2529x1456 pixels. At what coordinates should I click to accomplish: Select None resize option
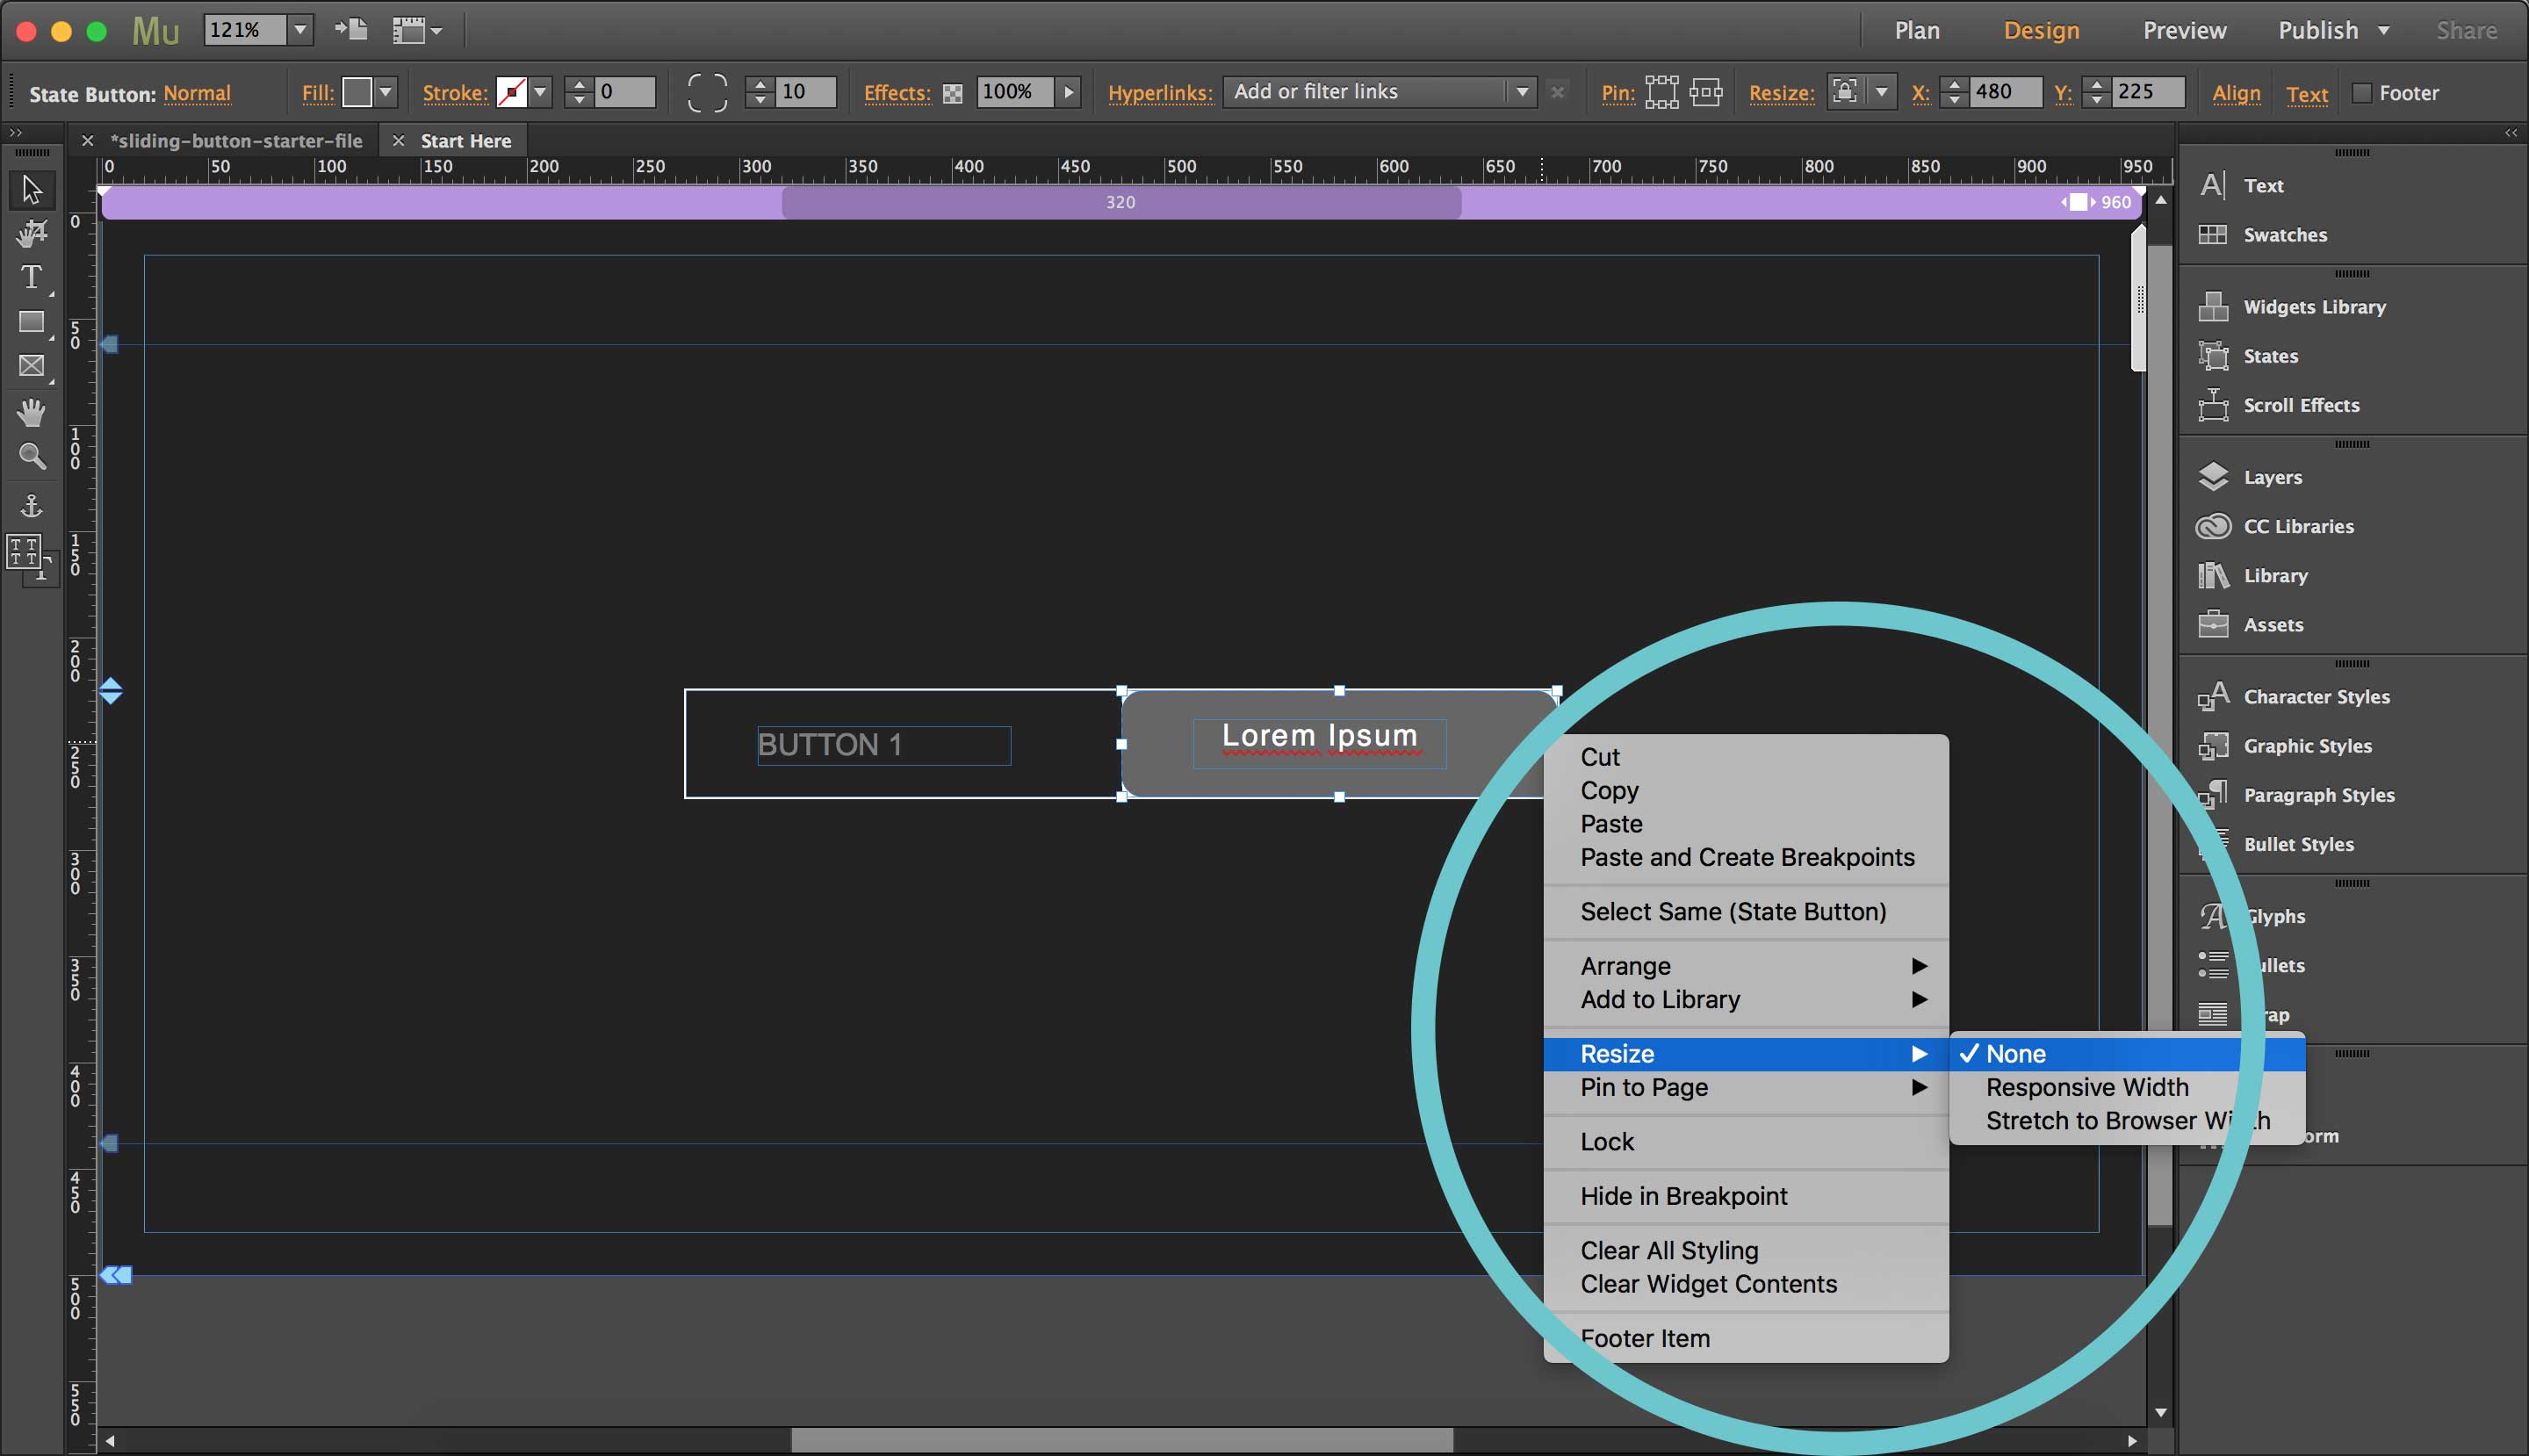click(x=2015, y=1053)
